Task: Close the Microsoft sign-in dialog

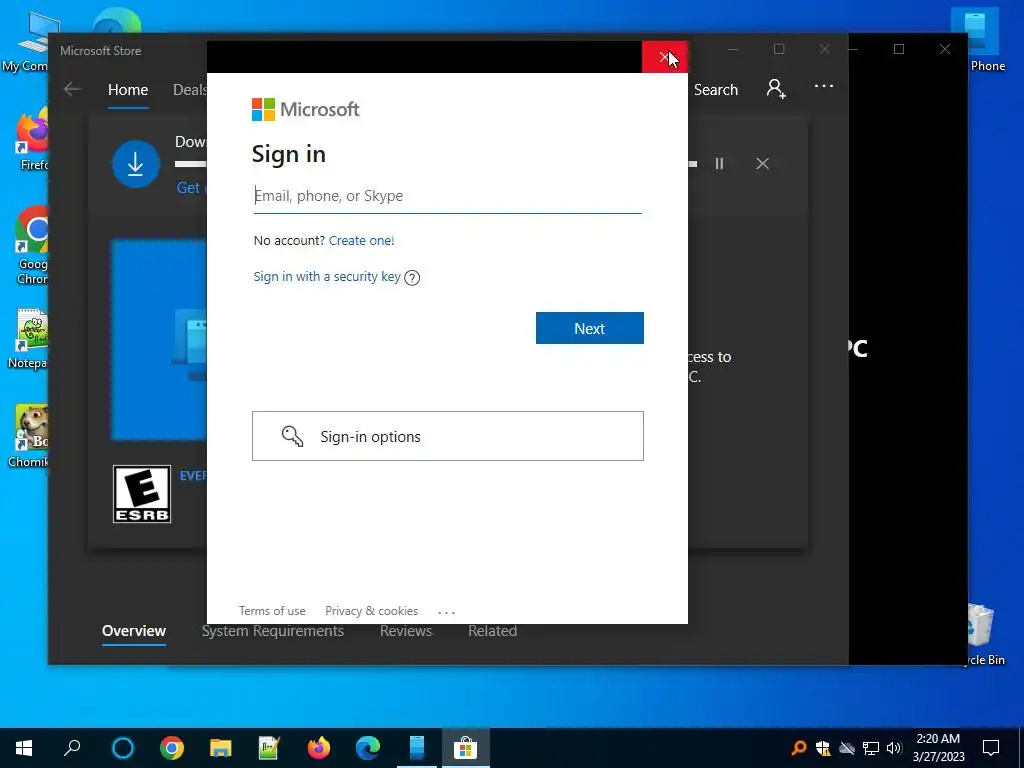Action: 664,57
